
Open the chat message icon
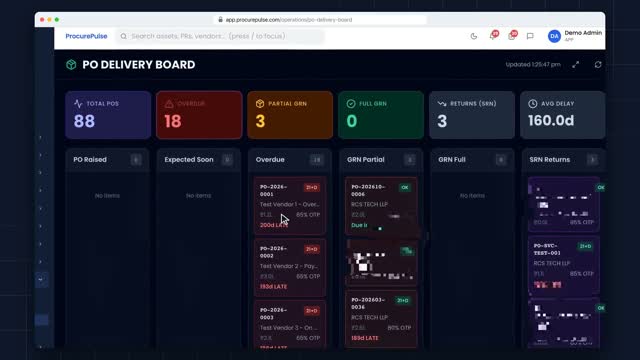click(530, 36)
